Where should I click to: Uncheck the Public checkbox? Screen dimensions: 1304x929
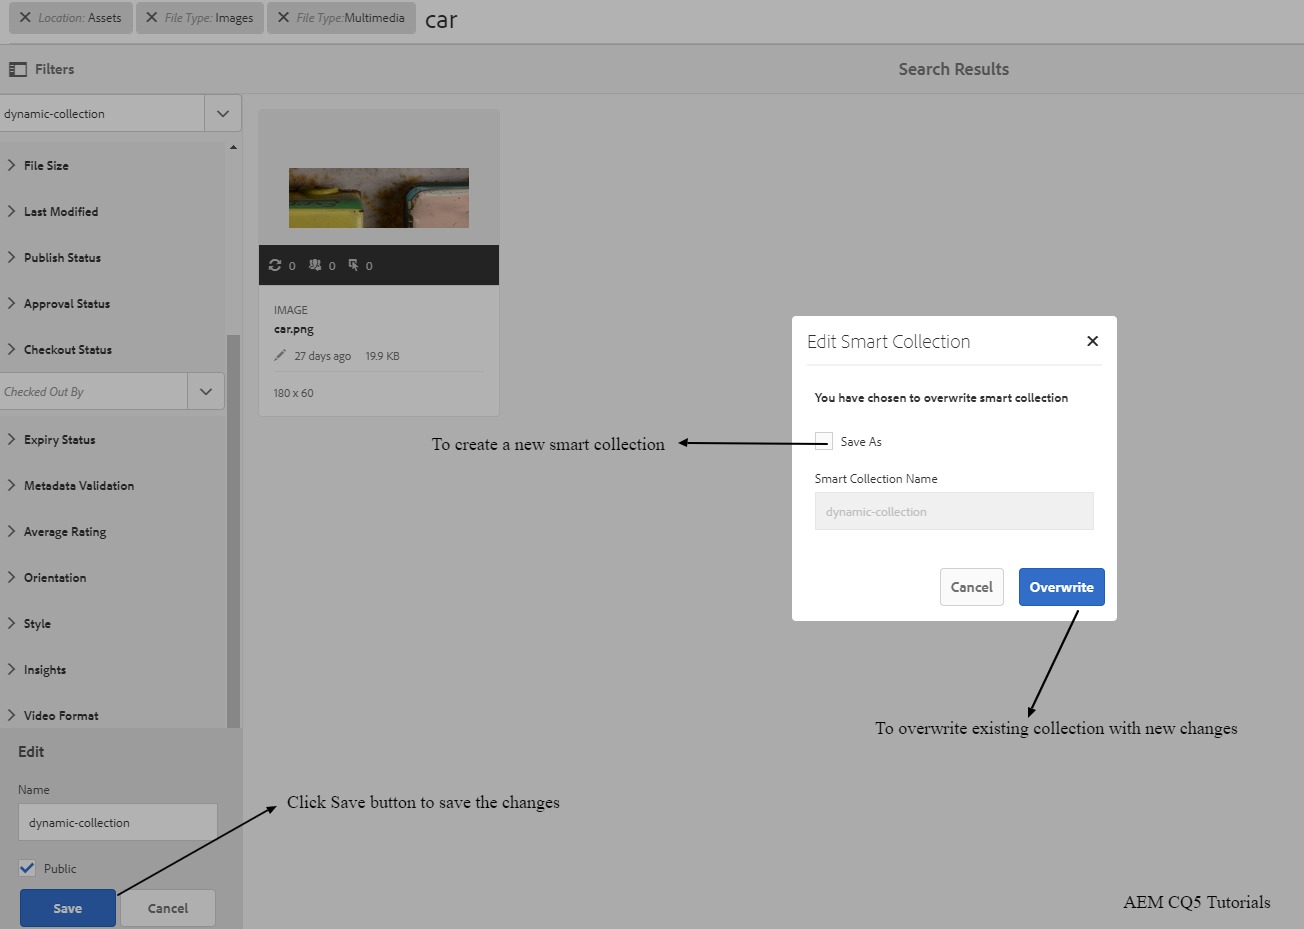pos(27,868)
